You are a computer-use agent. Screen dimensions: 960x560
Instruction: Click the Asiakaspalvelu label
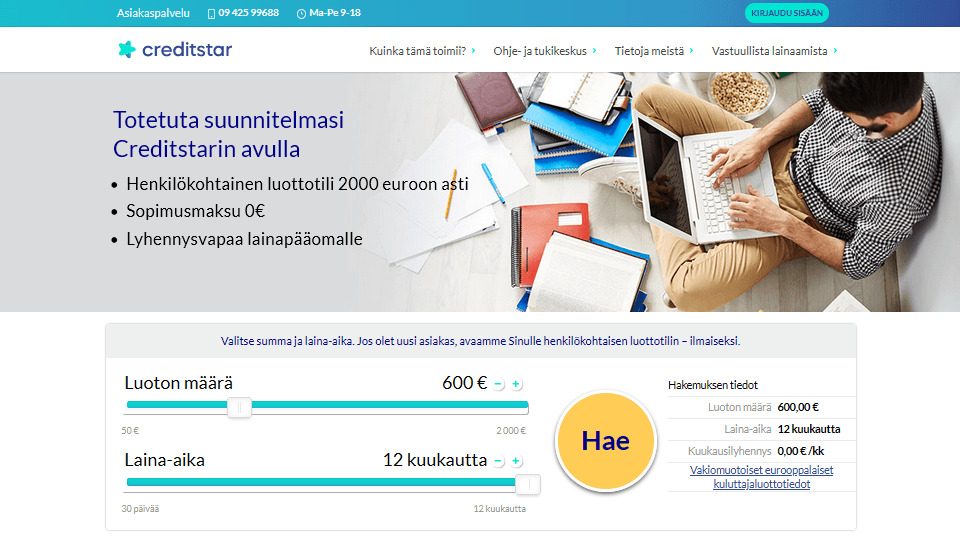153,13
